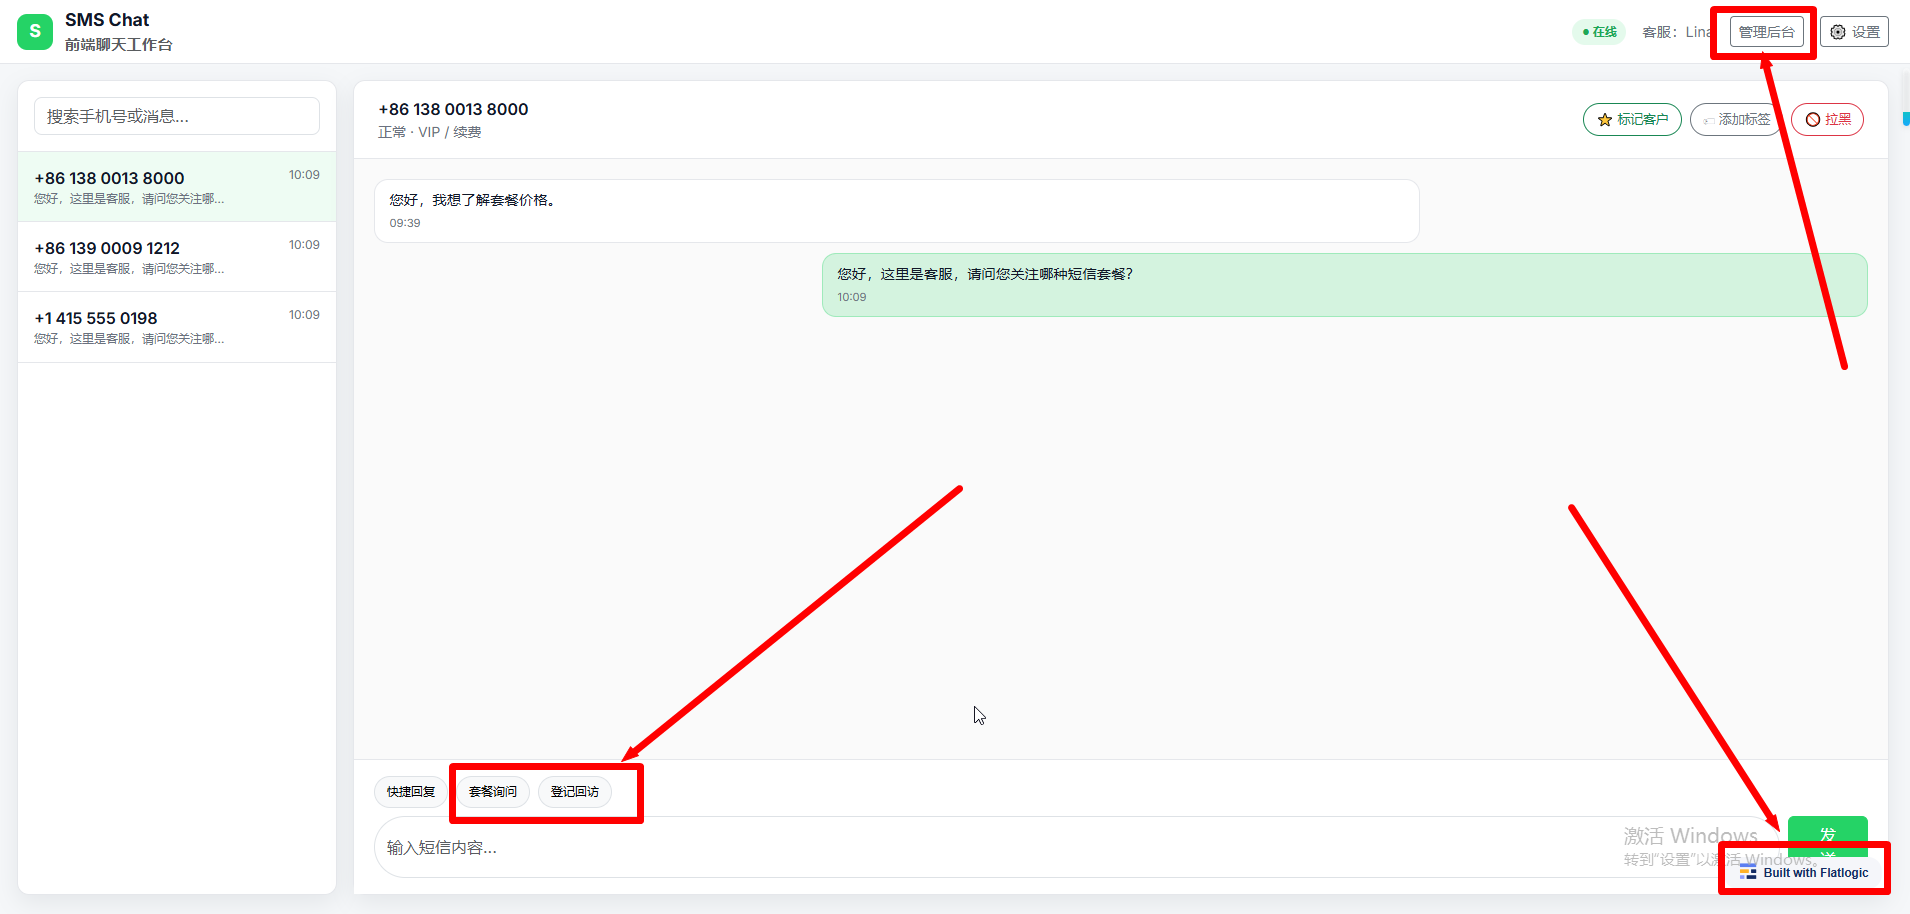The image size is (1910, 914).
Task: Open conversation with +1 415 555 0198
Action: point(177,327)
